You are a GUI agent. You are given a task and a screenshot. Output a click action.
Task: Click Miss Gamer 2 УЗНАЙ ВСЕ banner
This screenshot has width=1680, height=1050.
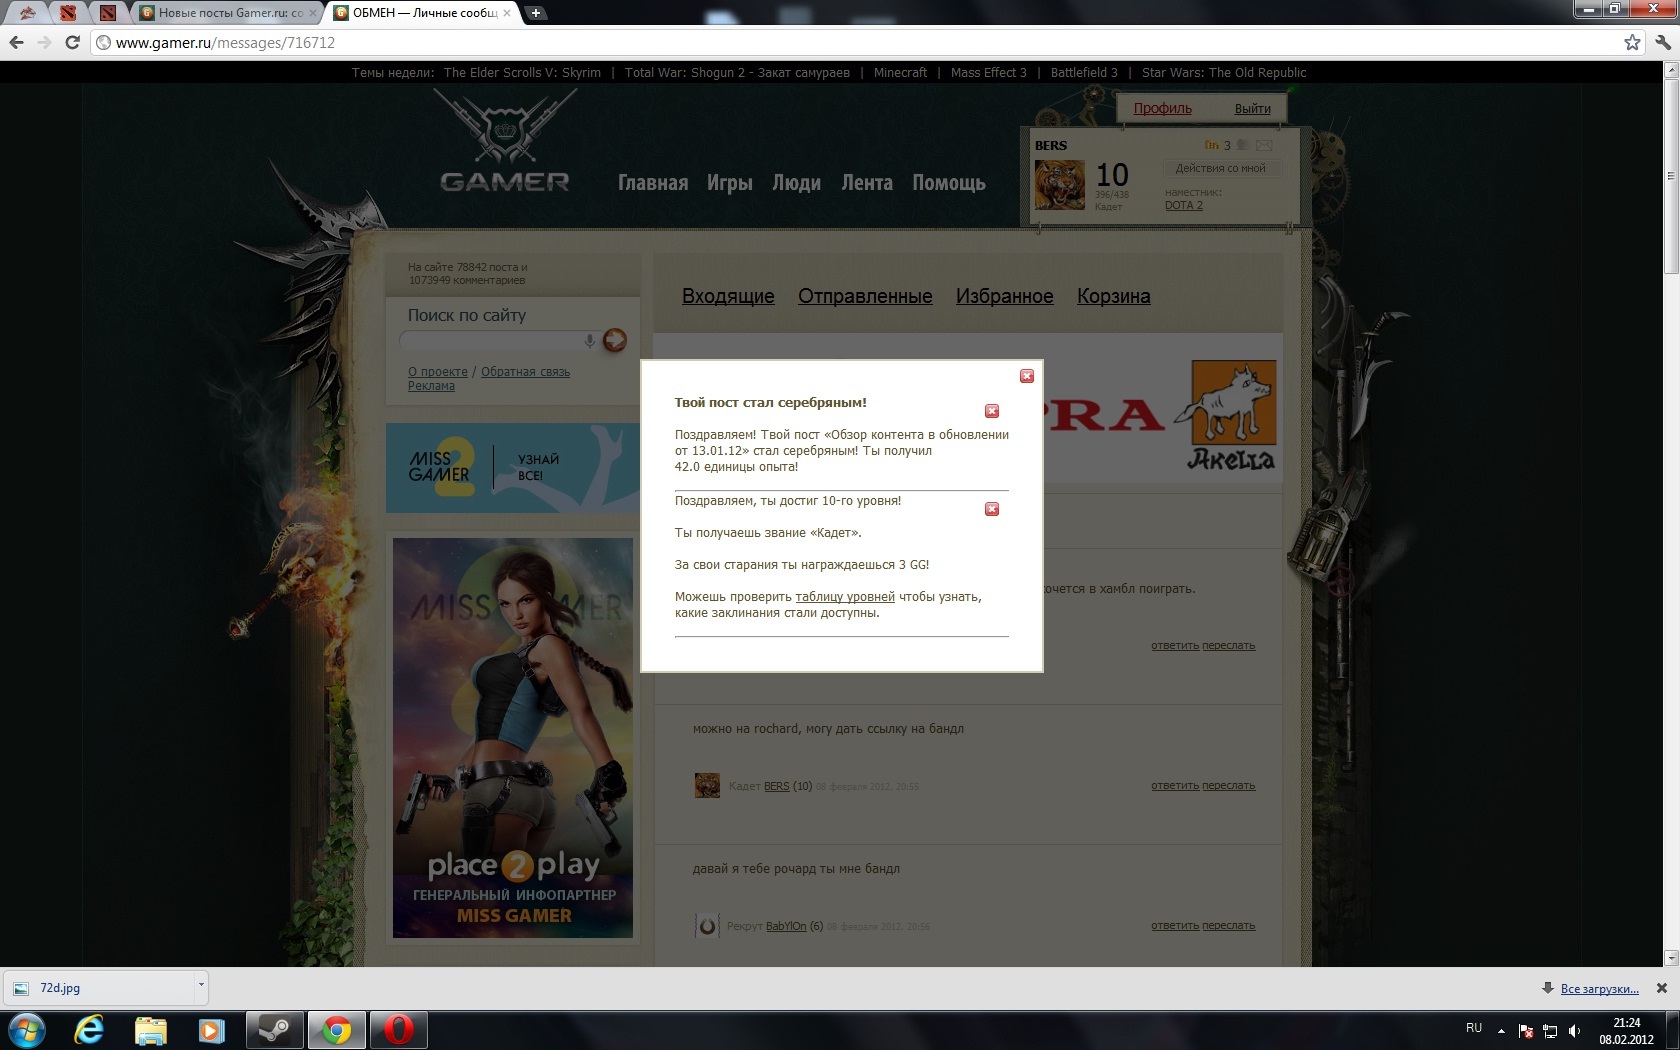point(512,468)
